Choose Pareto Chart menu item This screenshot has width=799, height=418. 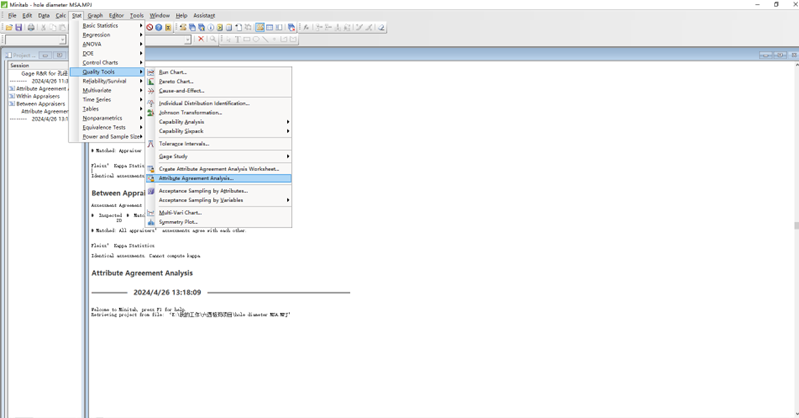(219, 82)
